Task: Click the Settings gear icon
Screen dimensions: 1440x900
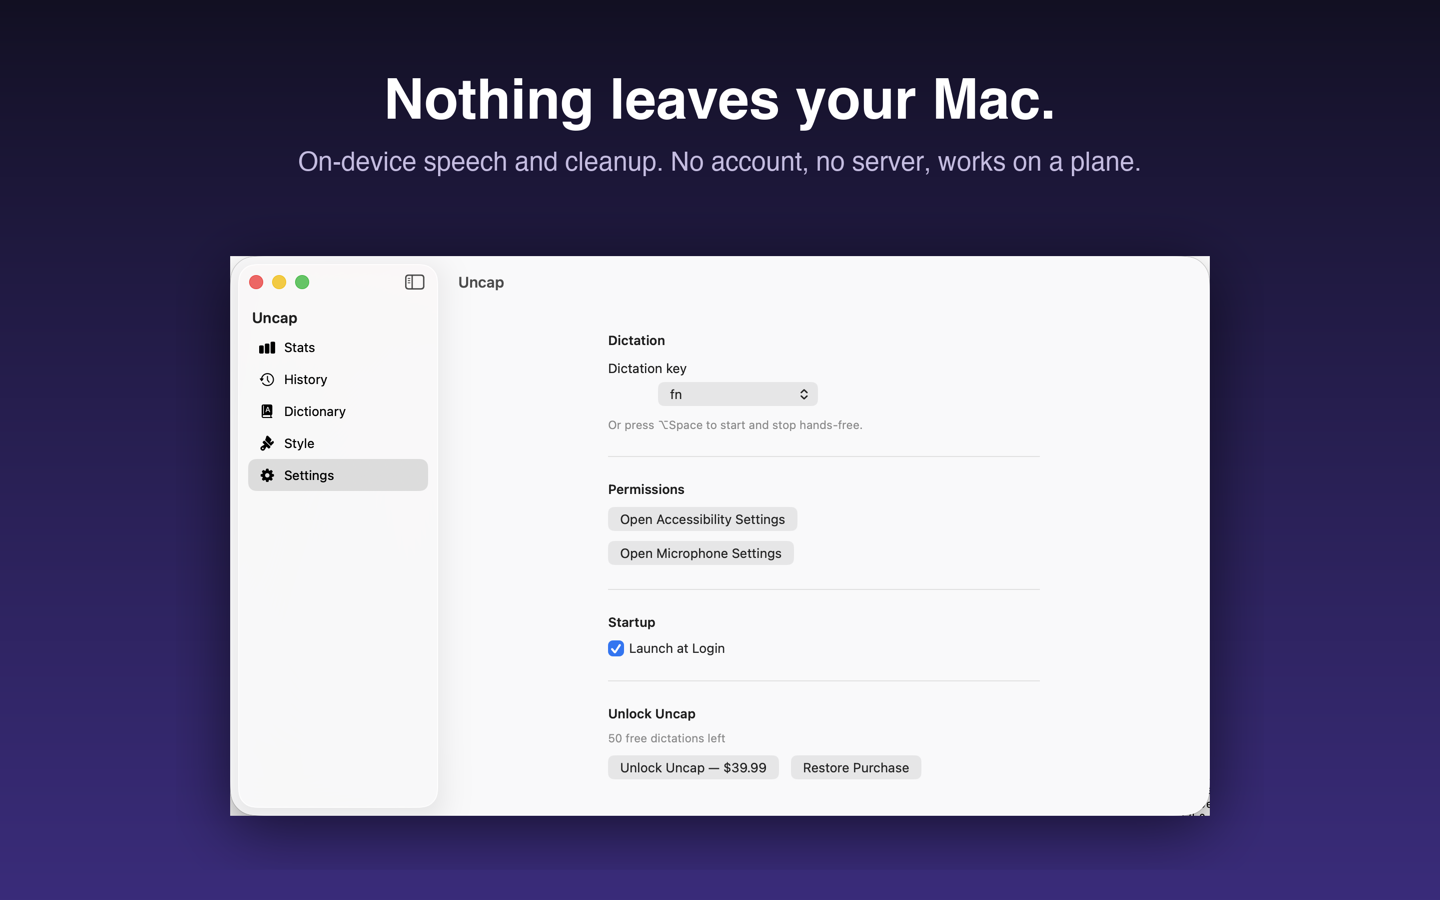Action: tap(267, 475)
